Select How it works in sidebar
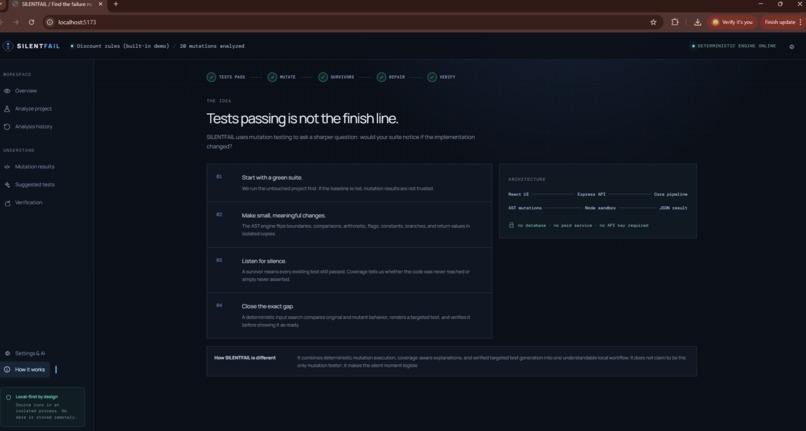Image resolution: width=806 pixels, height=431 pixels. pos(25,369)
